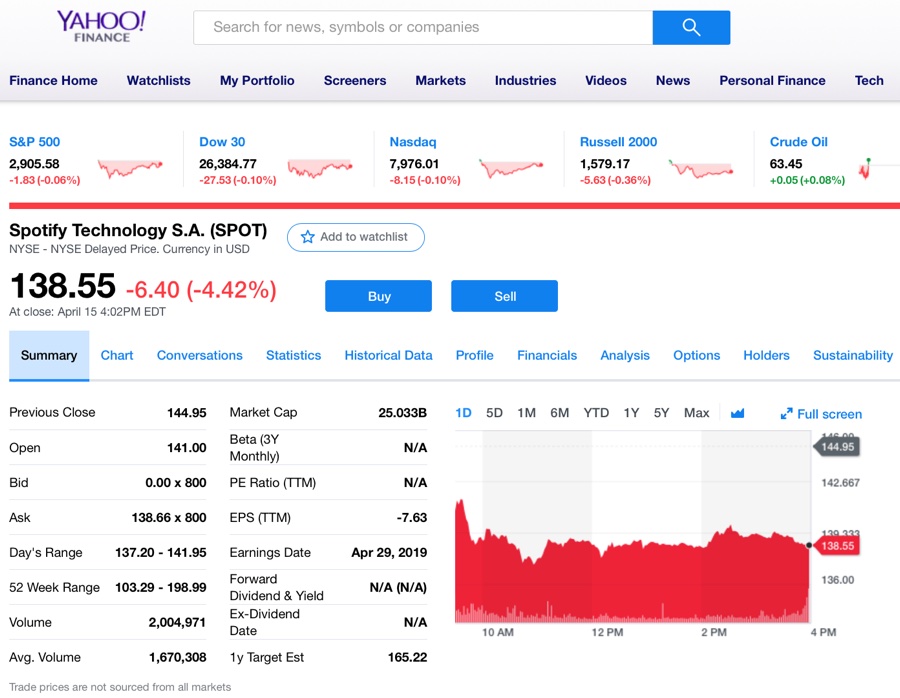Click the Russell 2000 sparkline chart
This screenshot has width=900, height=698.
701,169
